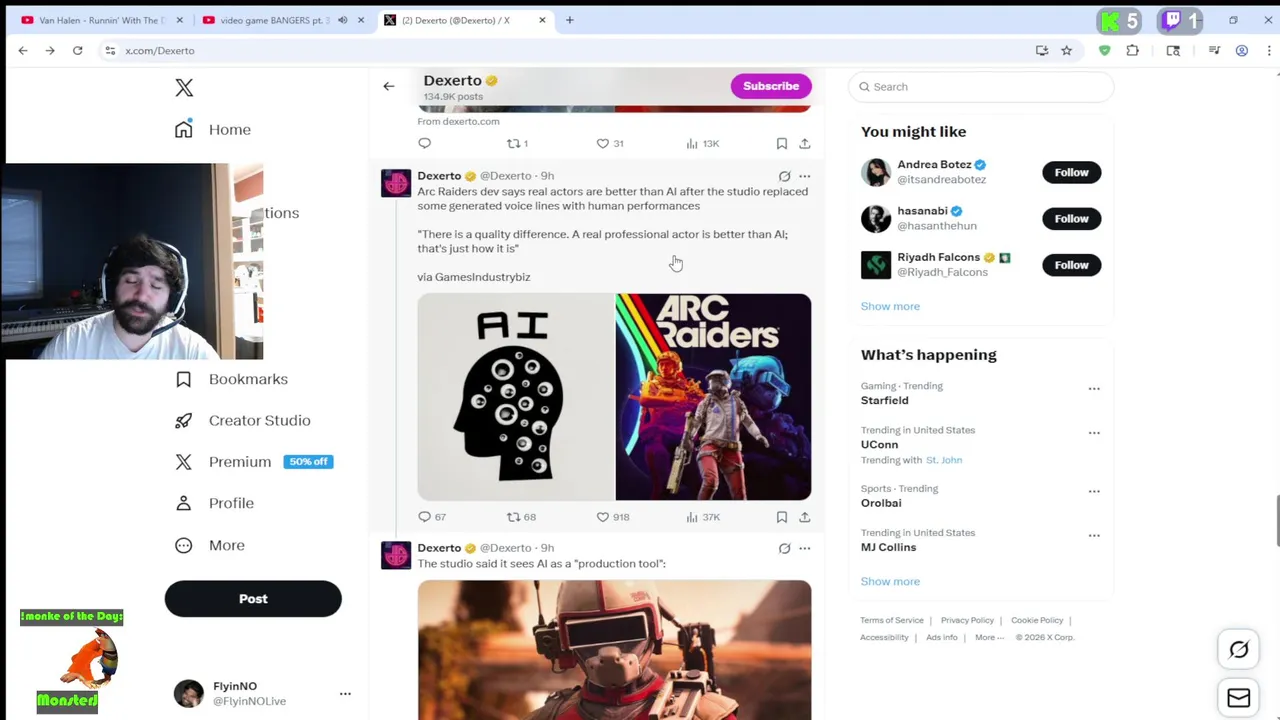1280x720 pixels.
Task: Open a new browser tab
Action: [570, 20]
